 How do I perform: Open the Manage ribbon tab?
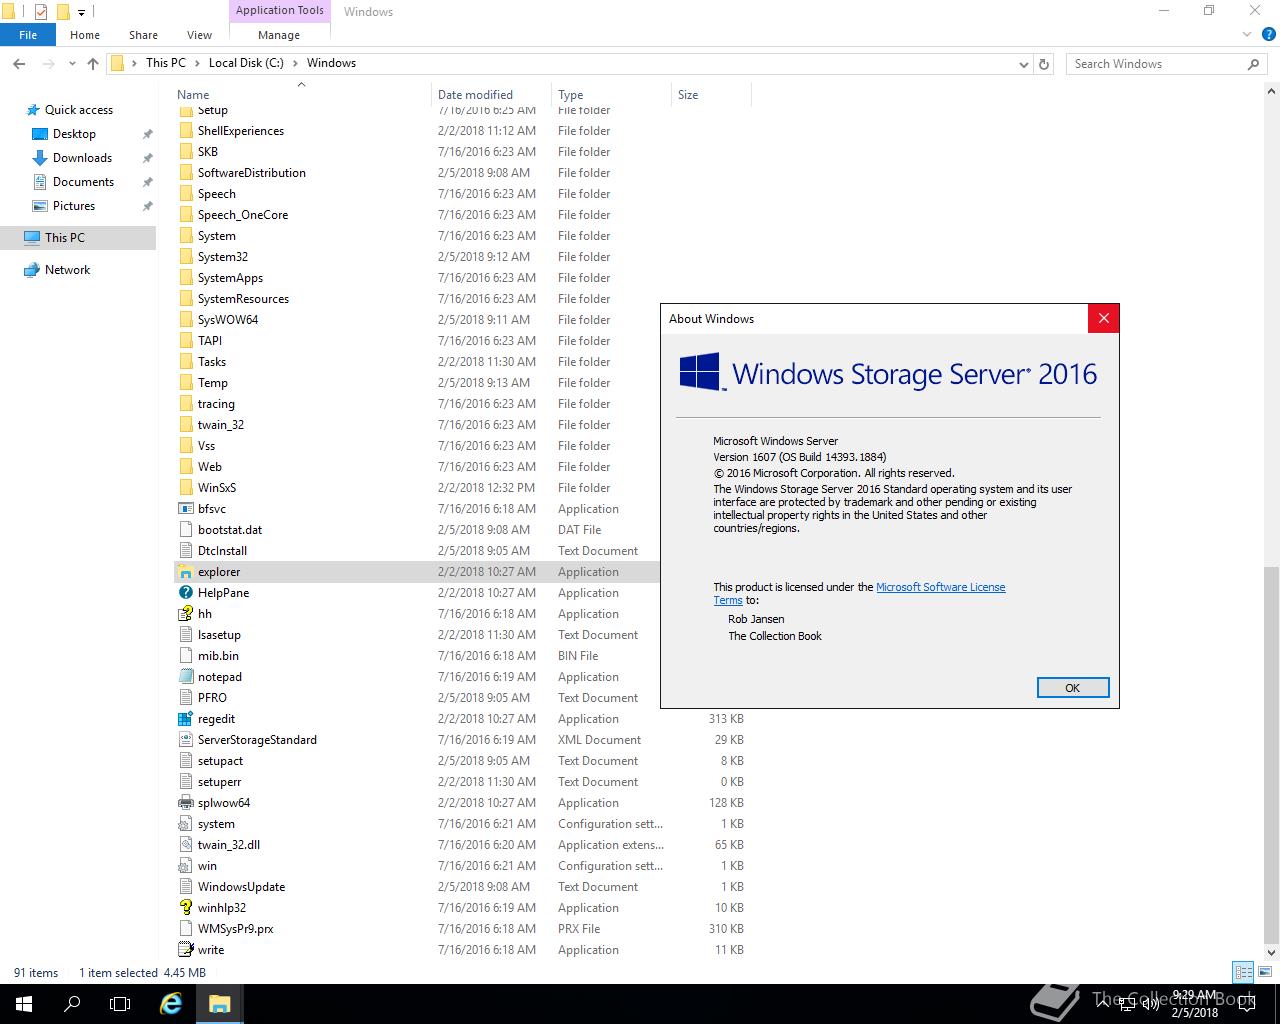click(279, 35)
